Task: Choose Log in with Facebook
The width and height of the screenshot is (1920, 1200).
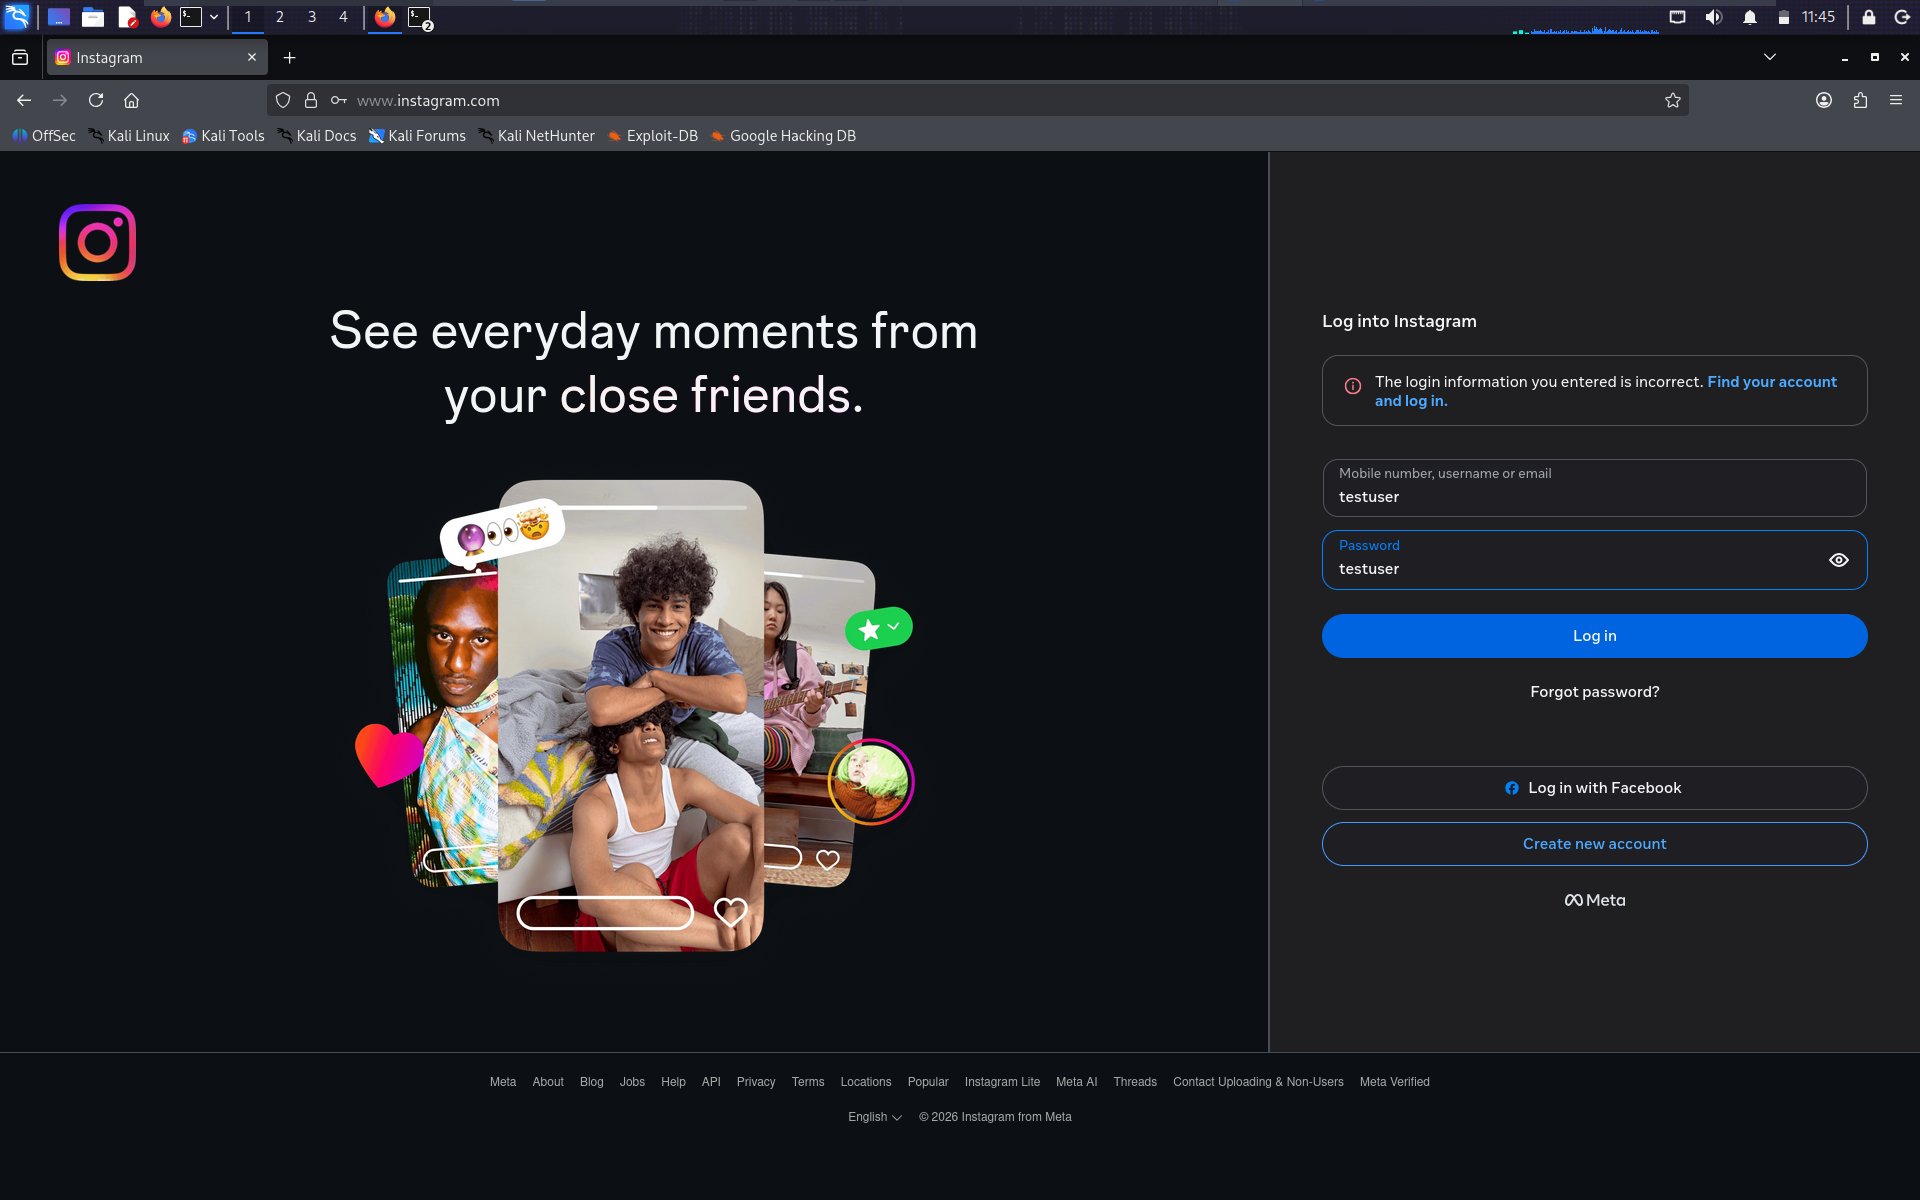Action: (x=1594, y=788)
